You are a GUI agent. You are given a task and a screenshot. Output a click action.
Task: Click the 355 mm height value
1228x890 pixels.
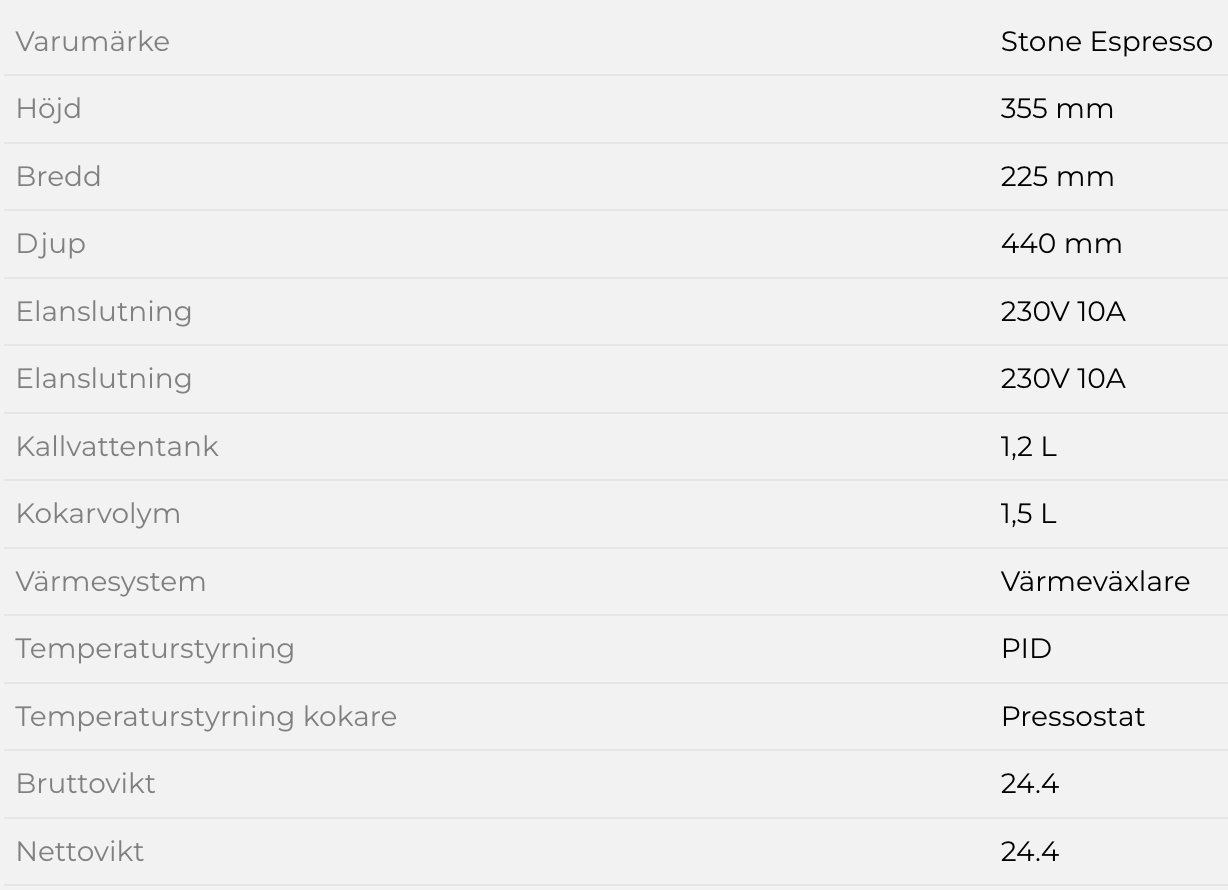pyautogui.click(x=1056, y=109)
